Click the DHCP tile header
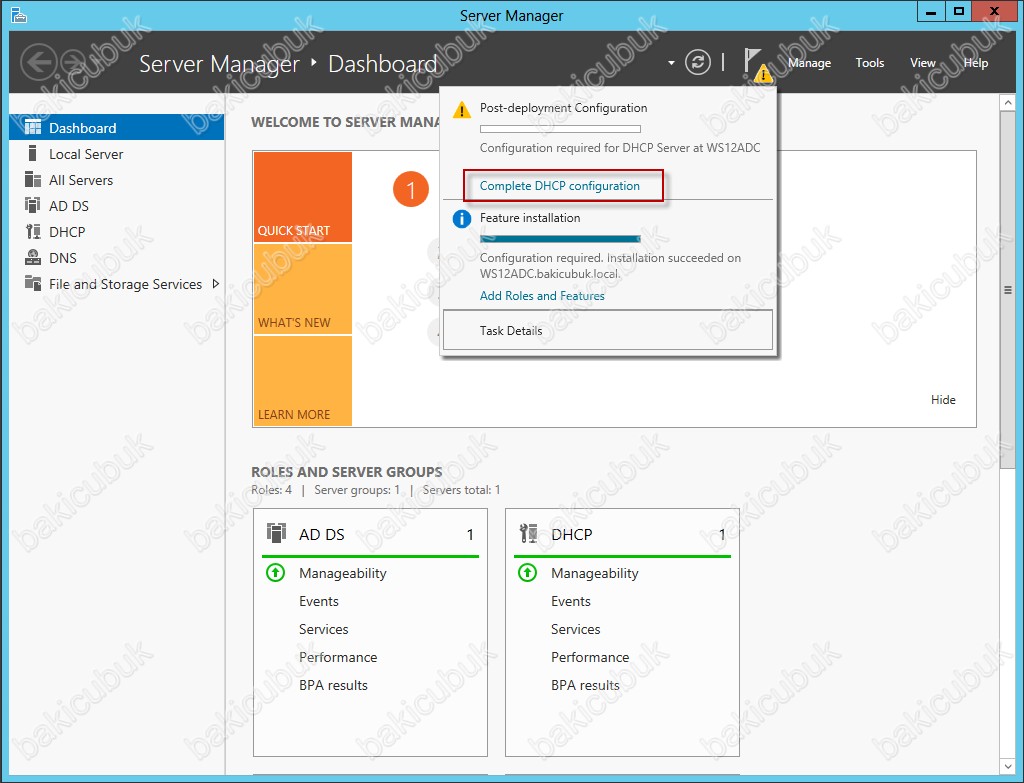 (622, 534)
